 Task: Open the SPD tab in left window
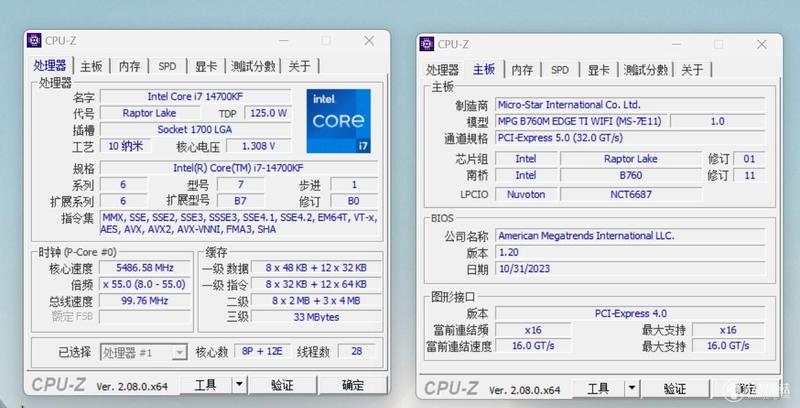(x=167, y=66)
